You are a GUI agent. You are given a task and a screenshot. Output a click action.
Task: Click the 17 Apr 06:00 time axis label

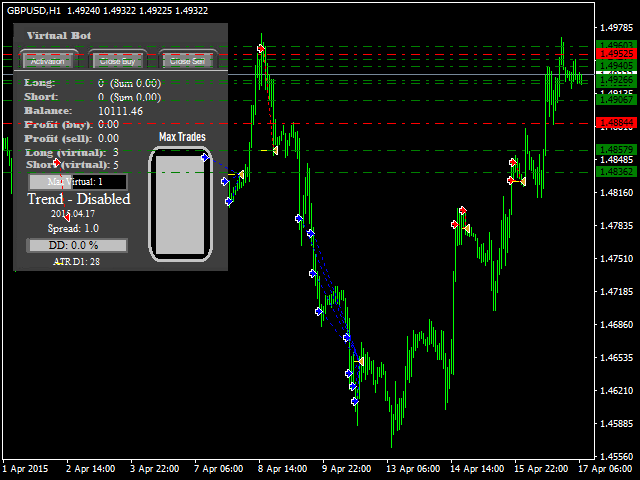click(x=605, y=469)
